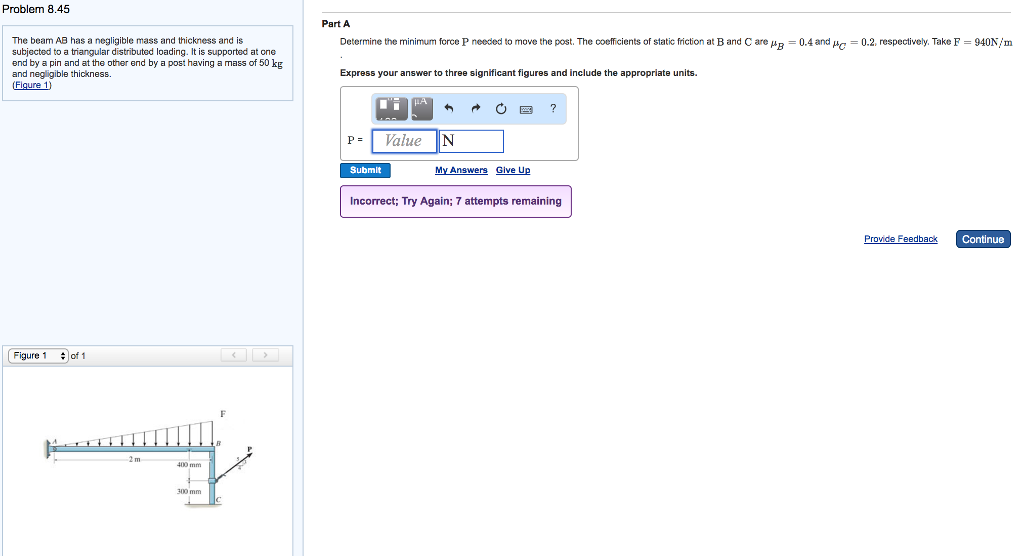Click the Give Up link
1024x556 pixels.
513,170
